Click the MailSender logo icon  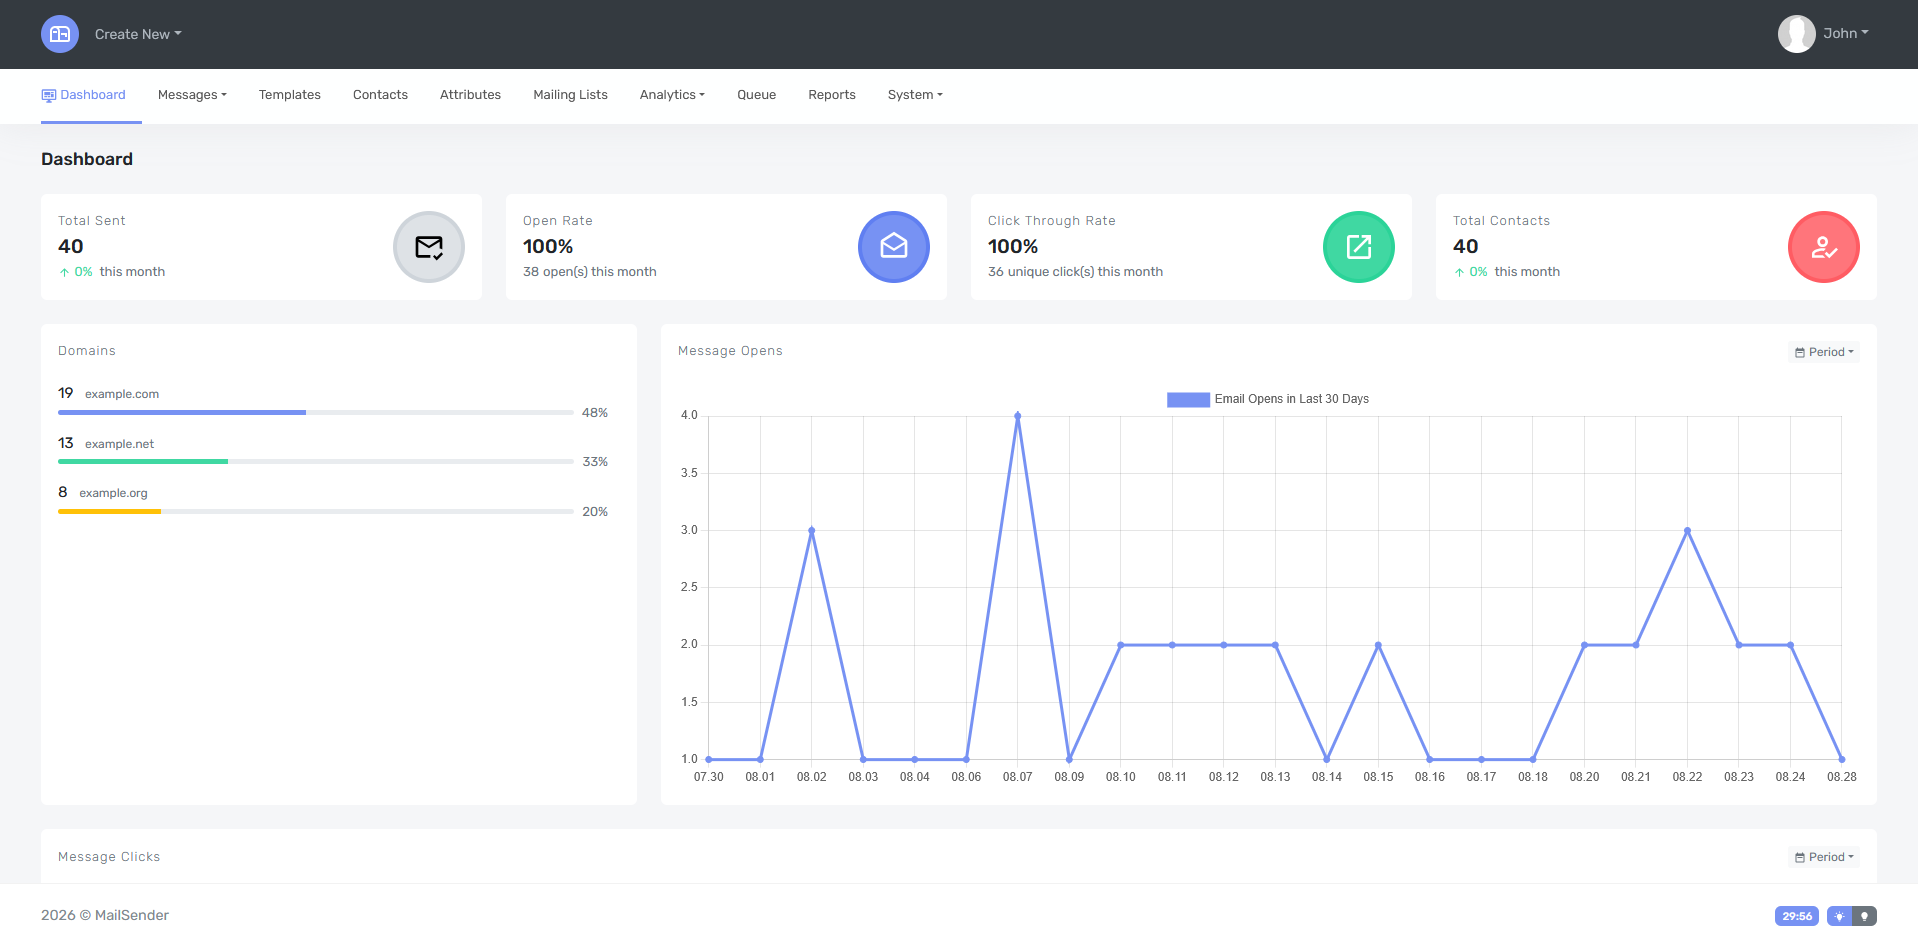(60, 34)
